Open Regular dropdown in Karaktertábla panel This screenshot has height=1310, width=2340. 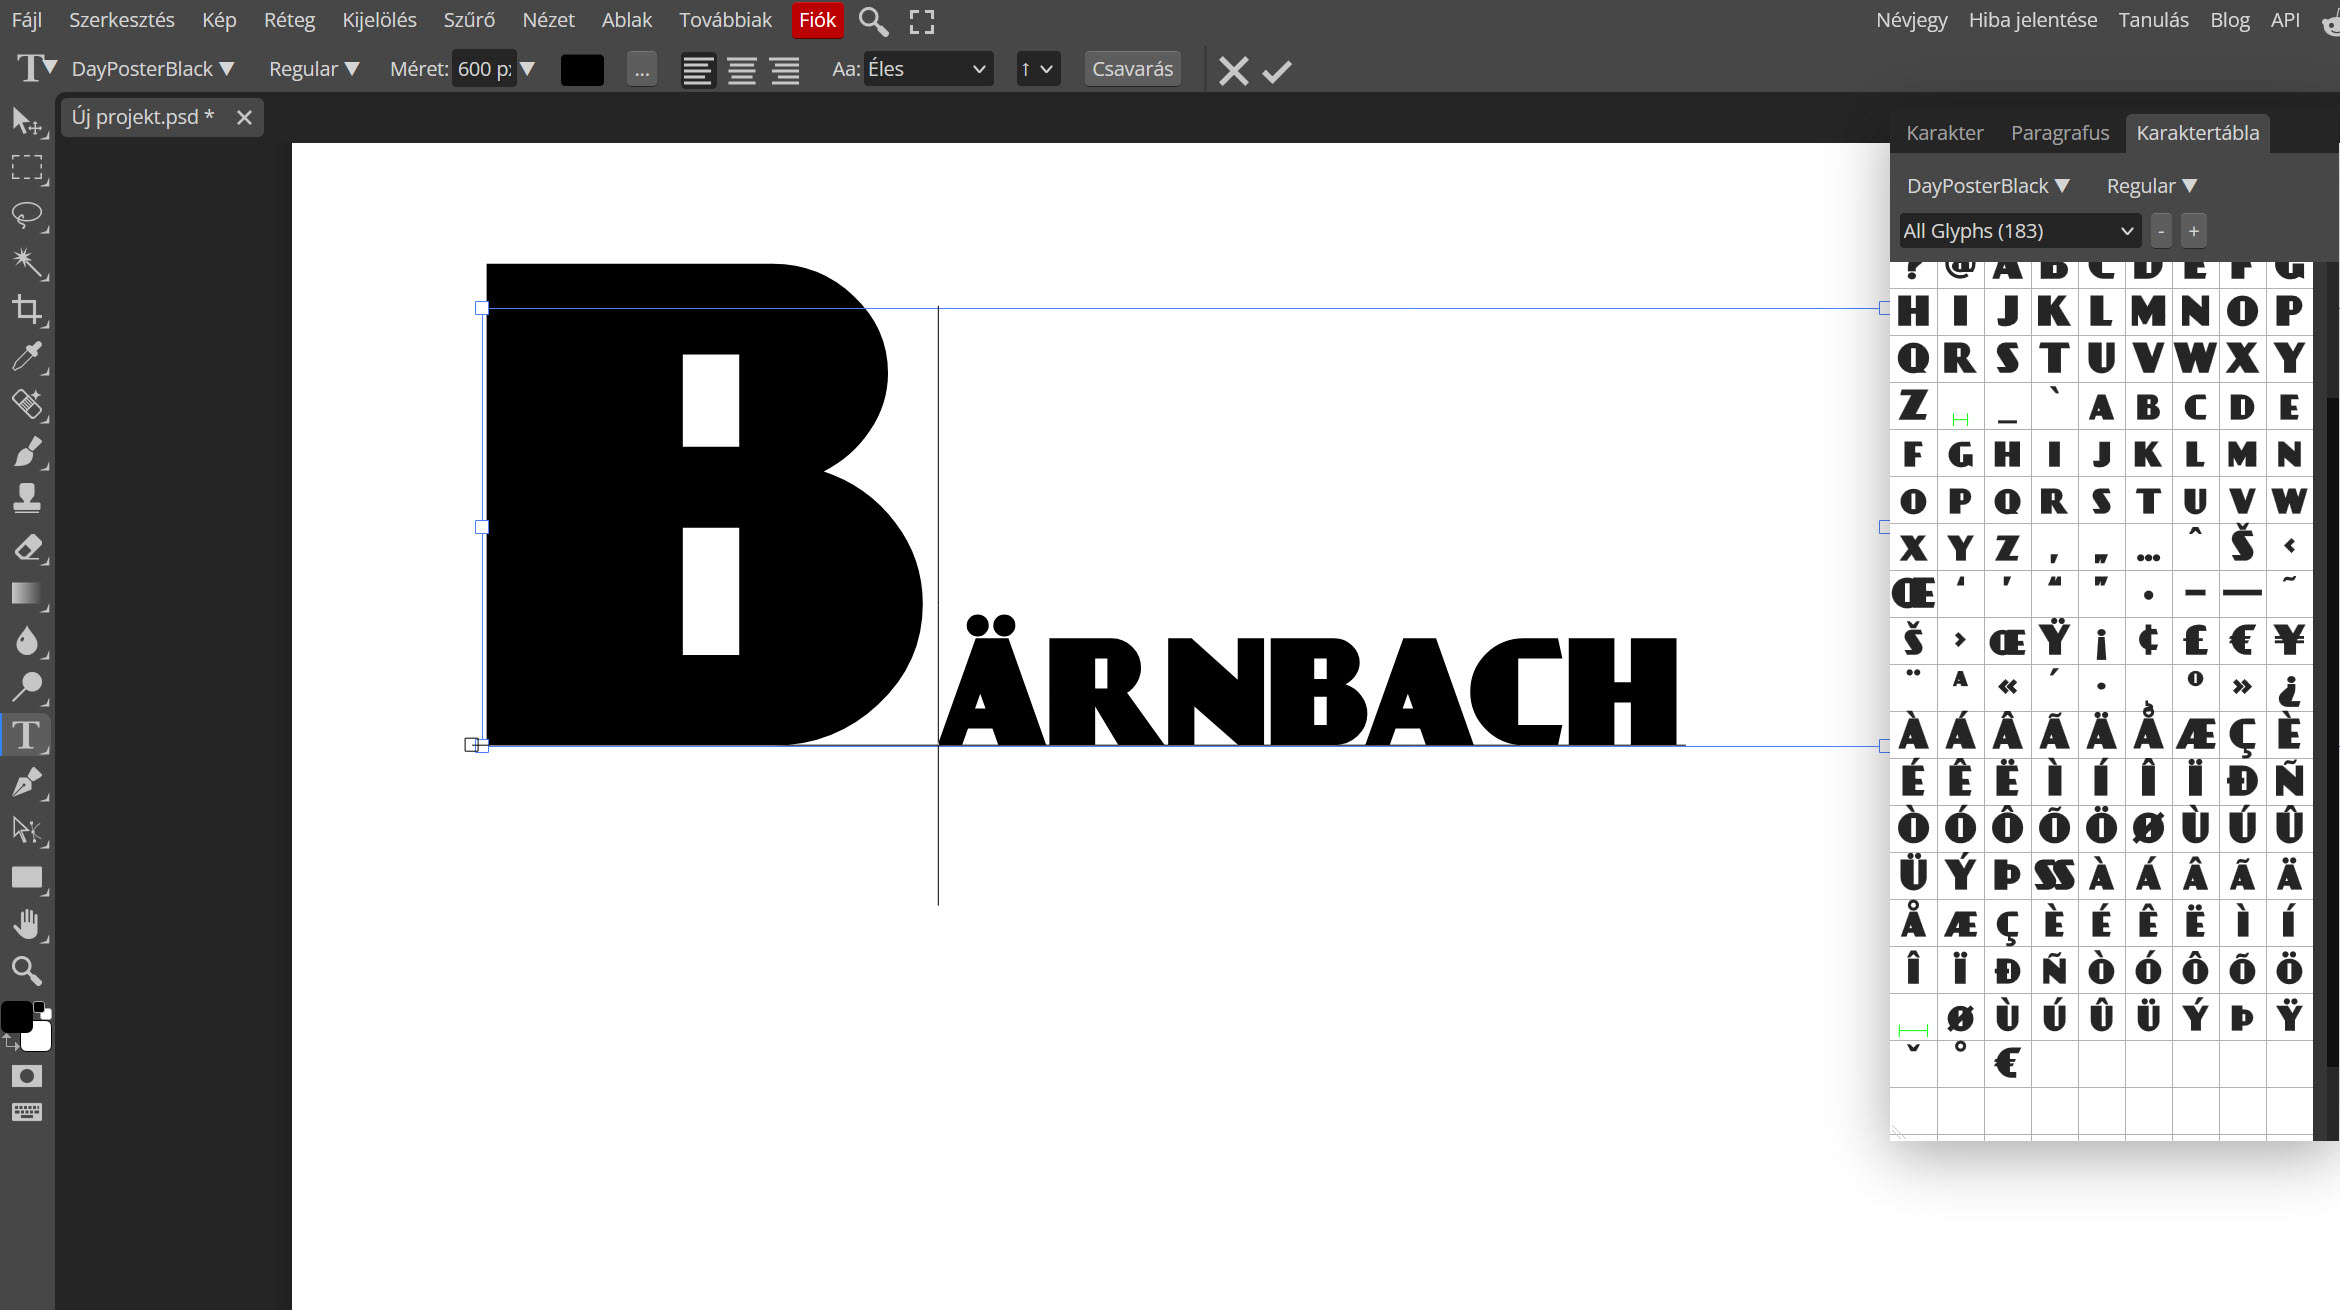2152,186
